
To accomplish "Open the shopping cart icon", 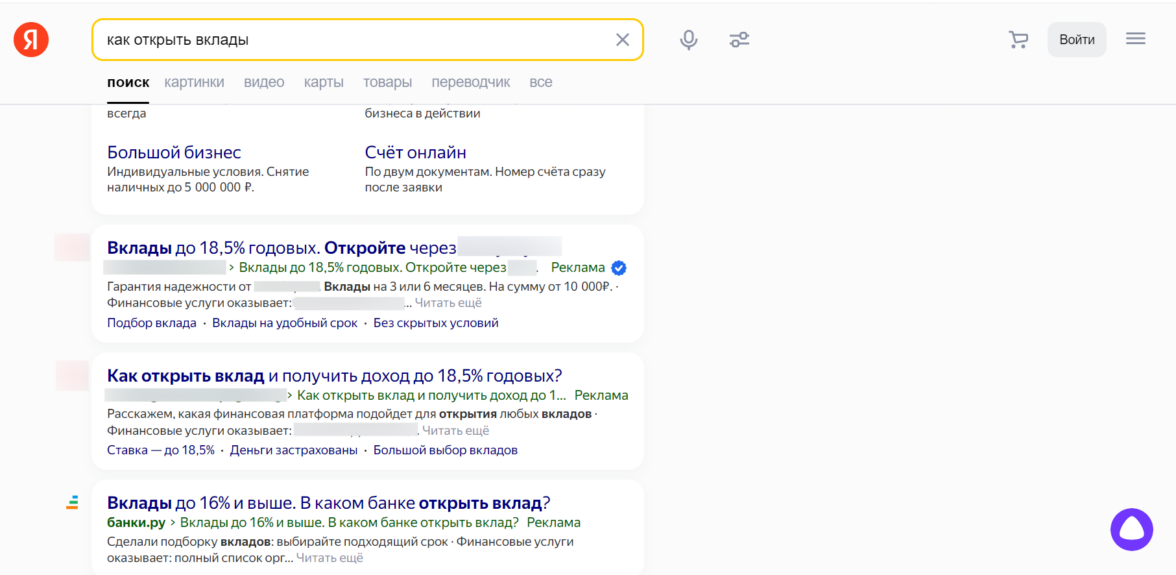I will [x=1018, y=40].
